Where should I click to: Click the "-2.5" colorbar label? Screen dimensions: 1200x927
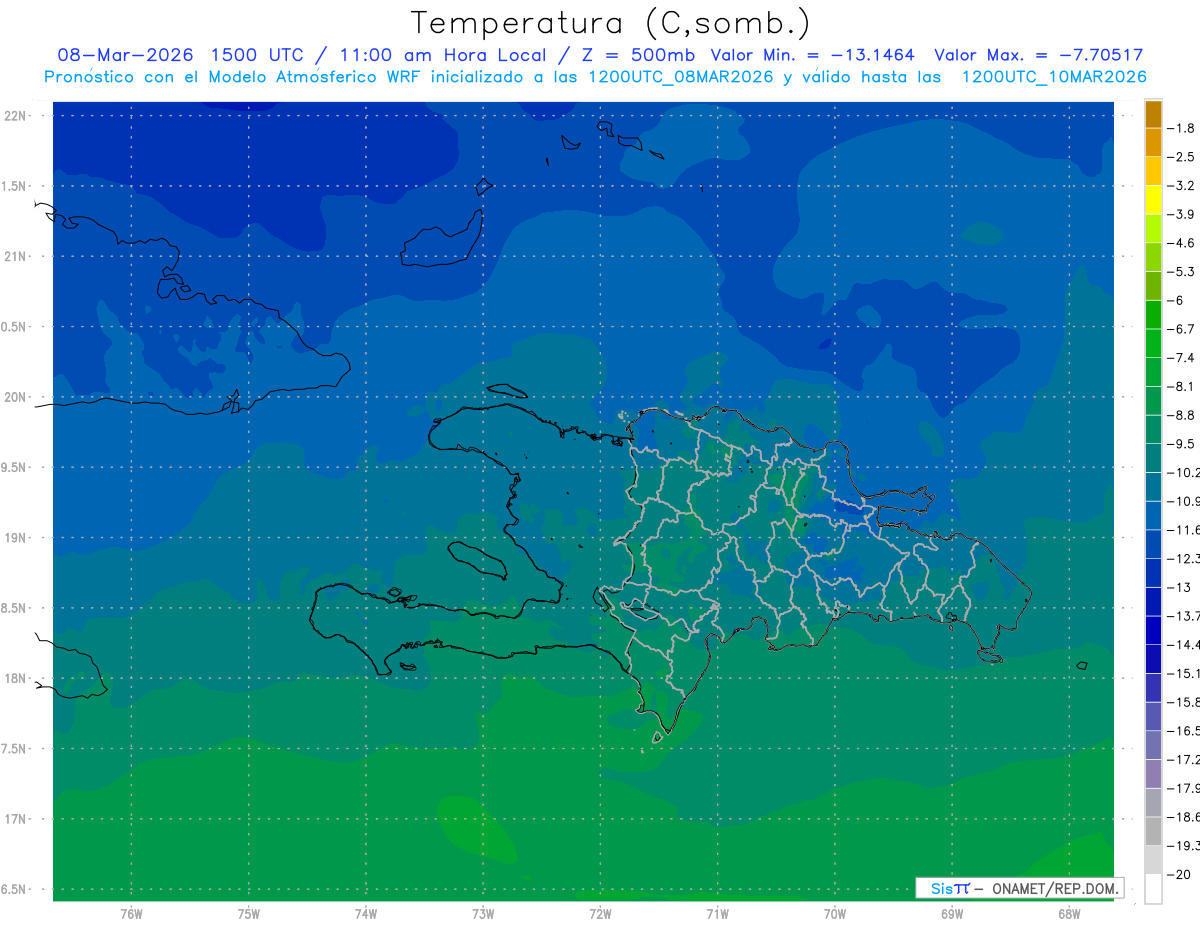pyautogui.click(x=1182, y=157)
